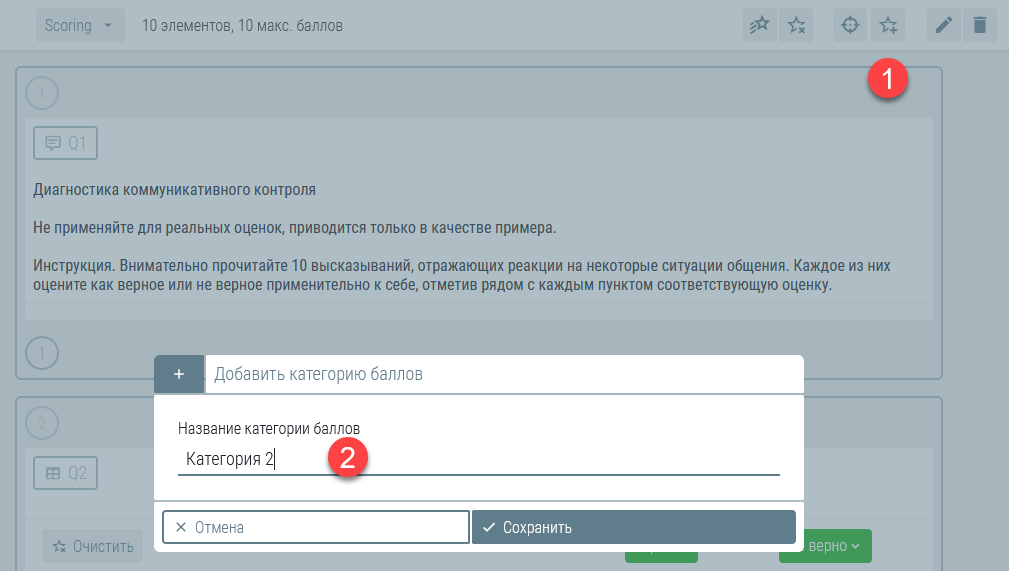Click the auto-assign stars icon
Screen dimensions: 1009x571
tap(759, 26)
